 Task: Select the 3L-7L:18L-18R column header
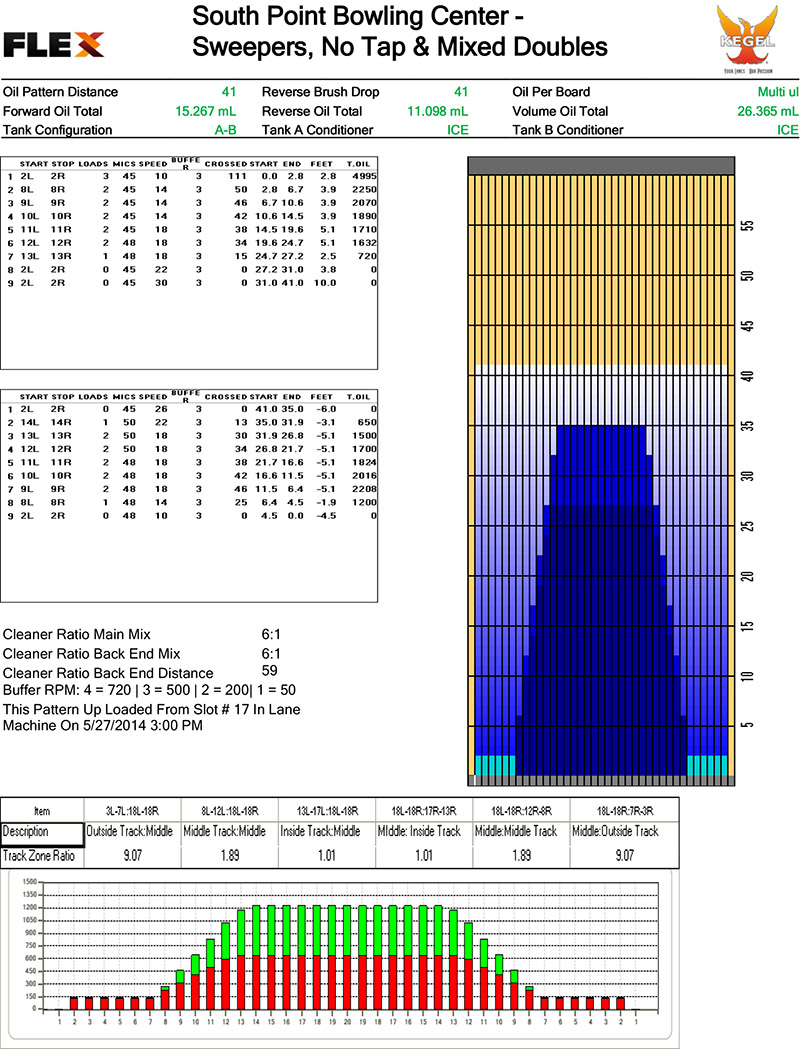click(x=129, y=811)
